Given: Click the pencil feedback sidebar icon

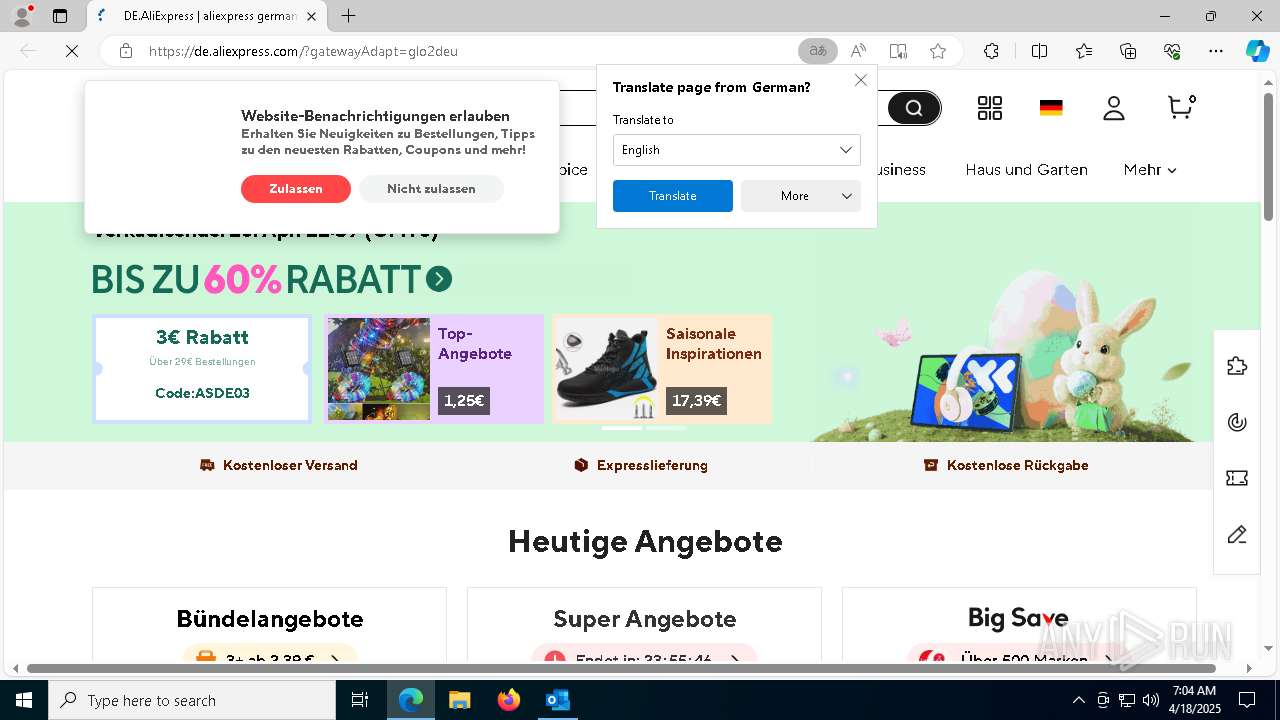Looking at the screenshot, I should (1237, 535).
